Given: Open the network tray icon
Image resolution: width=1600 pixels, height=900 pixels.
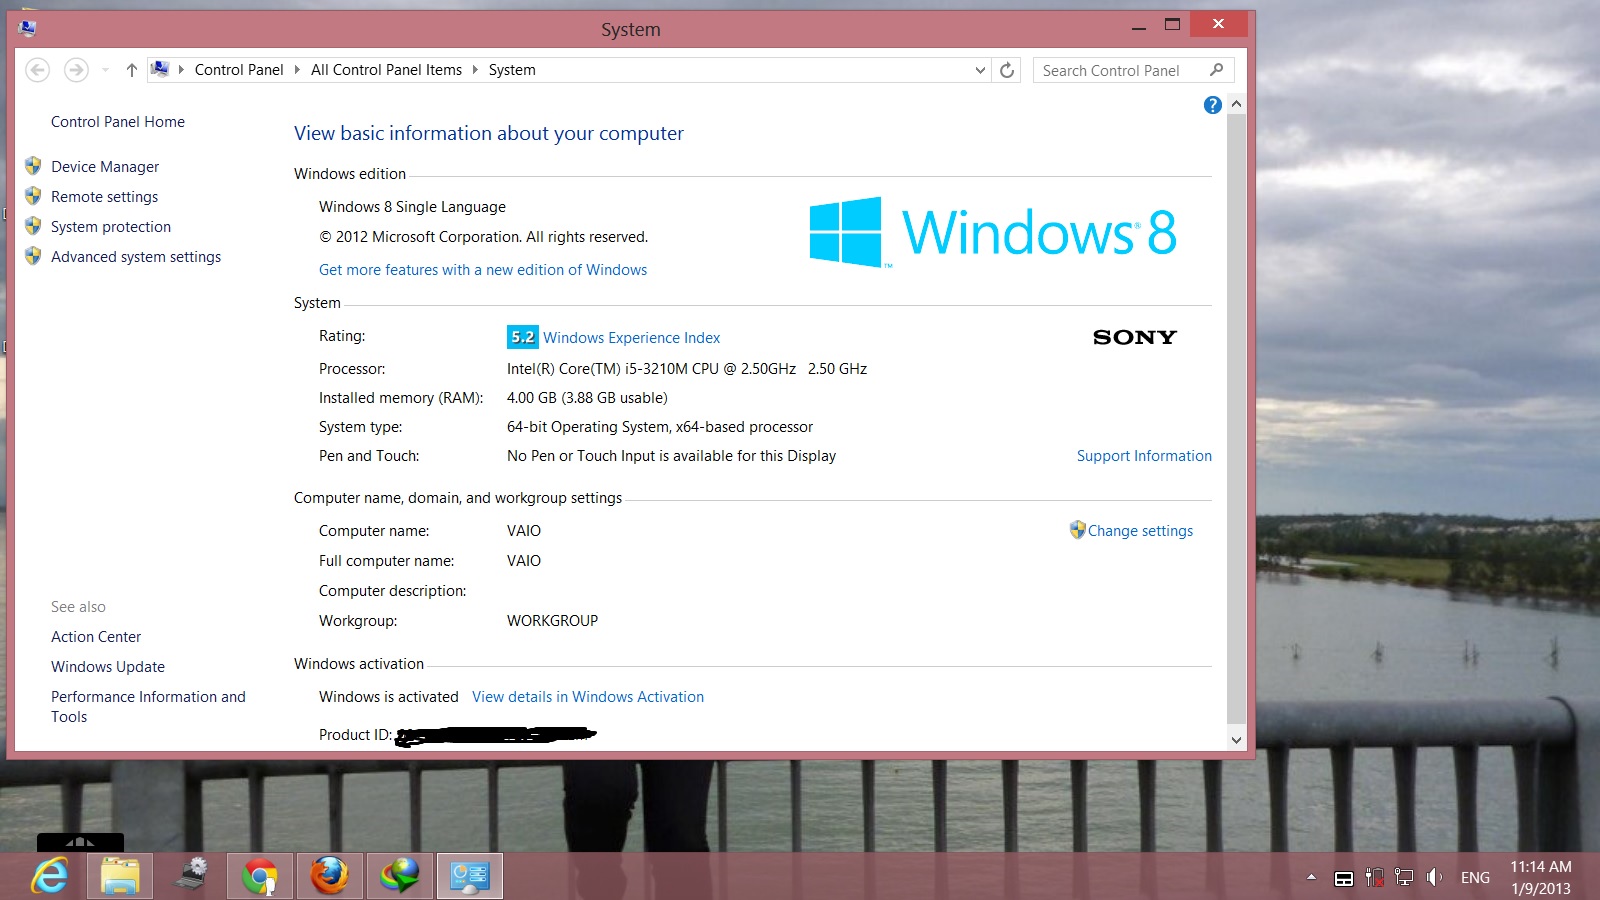Looking at the screenshot, I should (1404, 877).
